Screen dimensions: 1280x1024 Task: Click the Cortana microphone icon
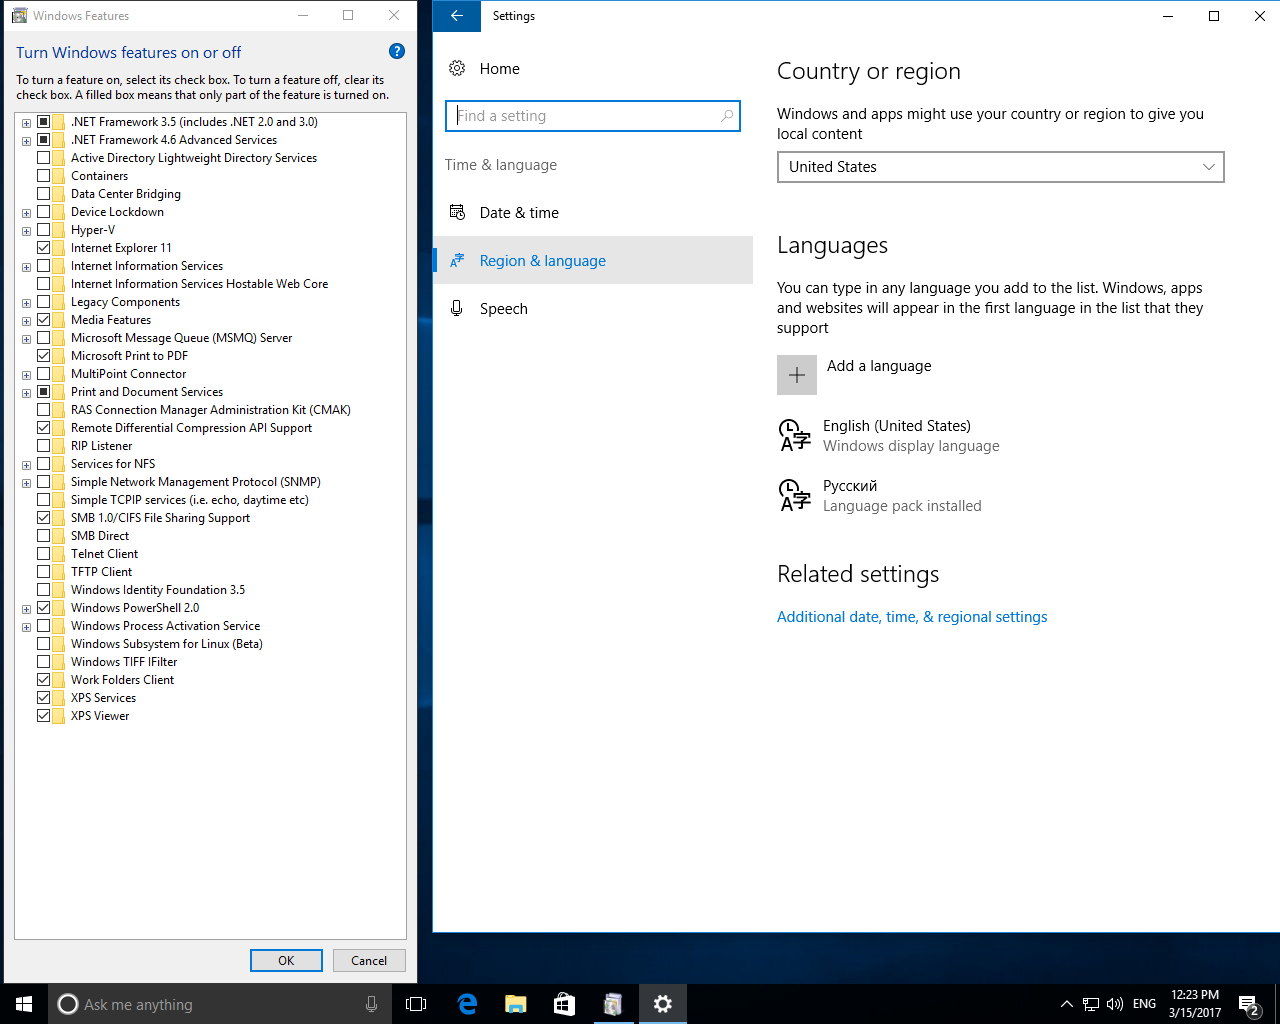[371, 1004]
